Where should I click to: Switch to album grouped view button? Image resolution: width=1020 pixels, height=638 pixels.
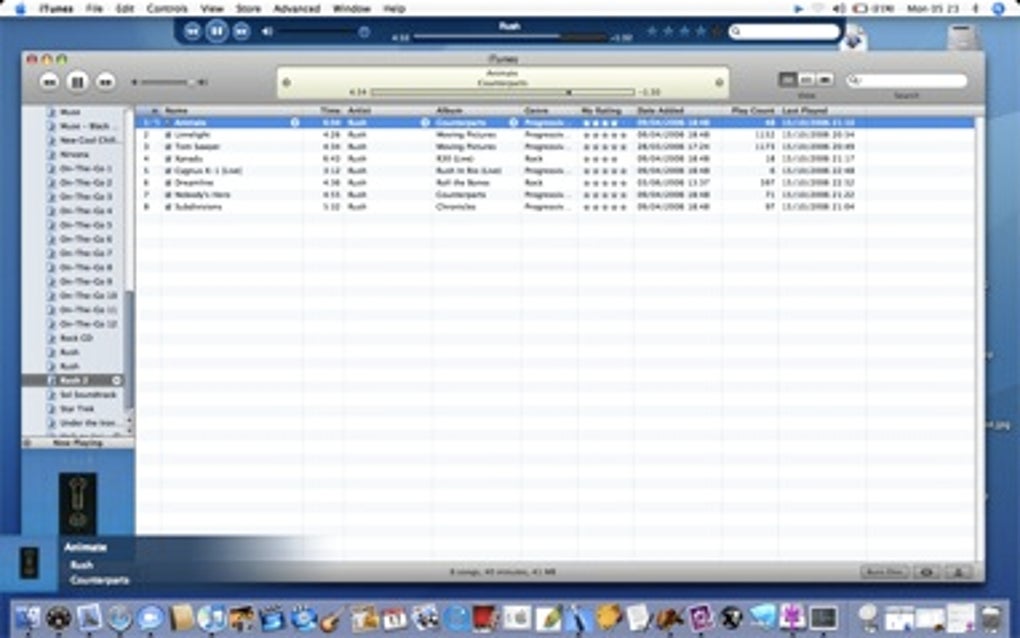pos(806,79)
